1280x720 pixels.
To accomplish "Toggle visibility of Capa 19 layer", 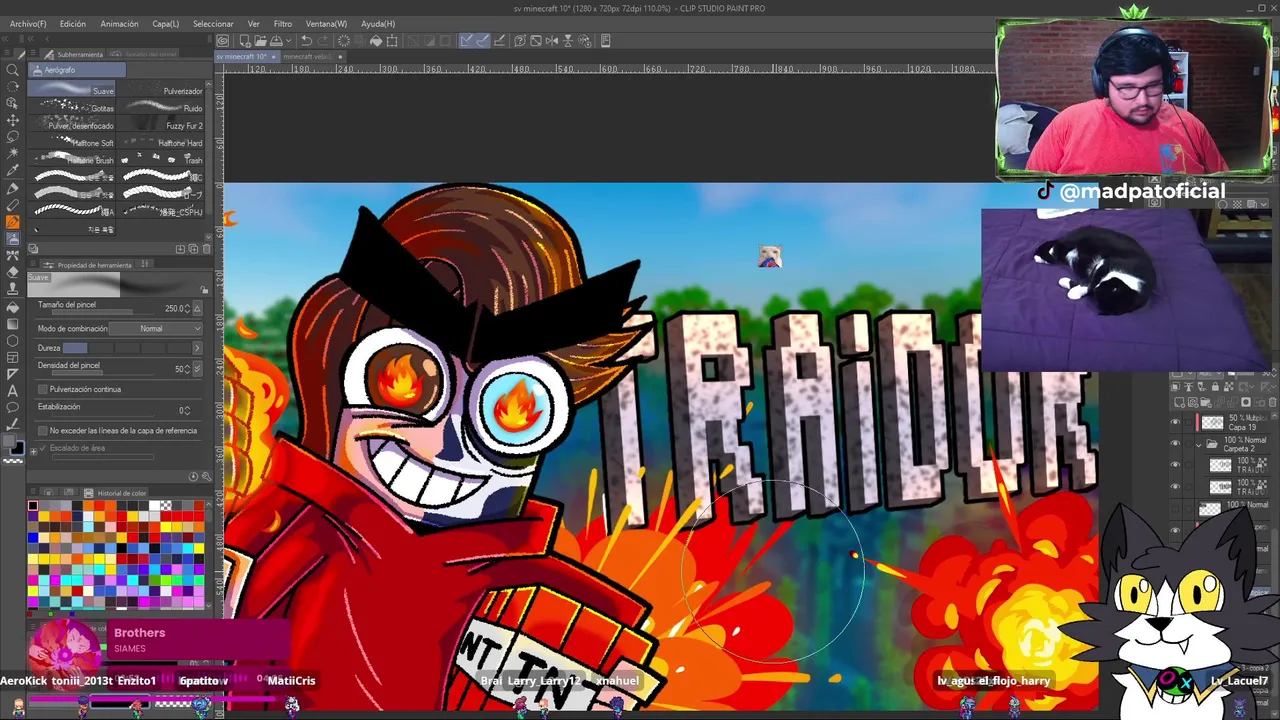I will click(1175, 423).
